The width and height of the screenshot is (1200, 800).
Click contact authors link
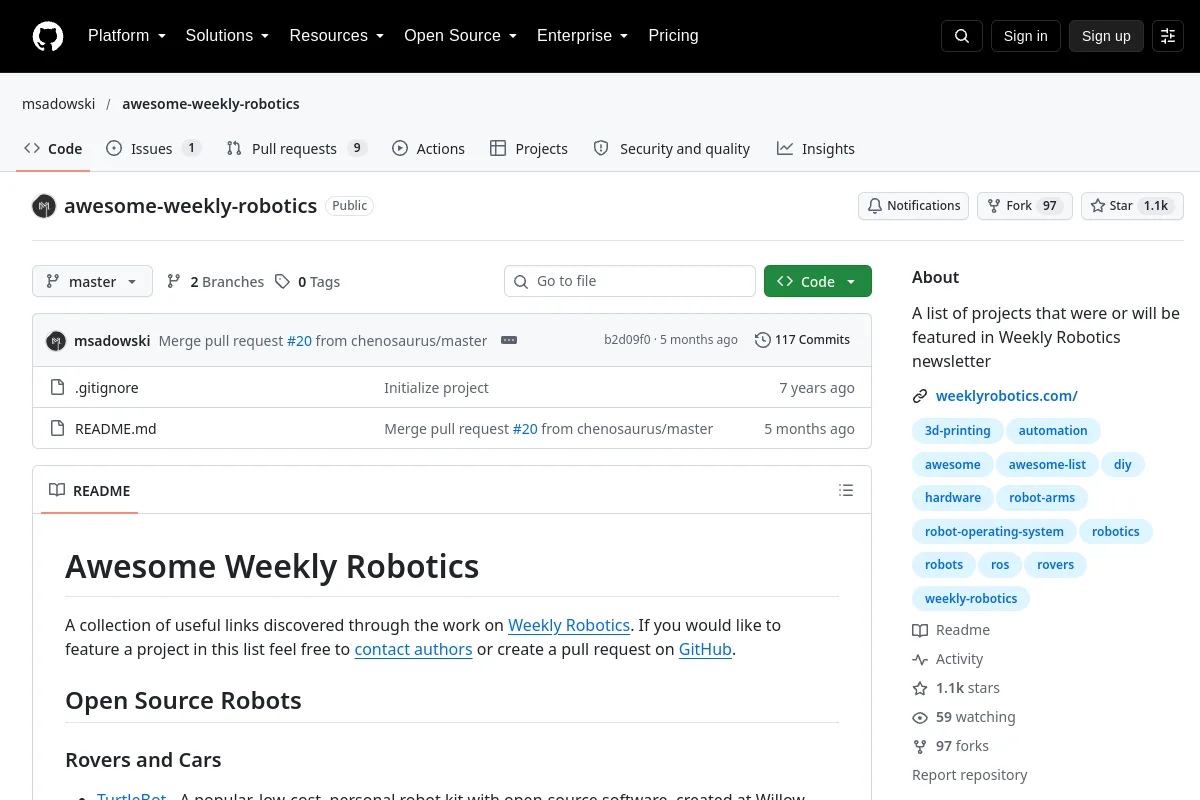tap(413, 649)
